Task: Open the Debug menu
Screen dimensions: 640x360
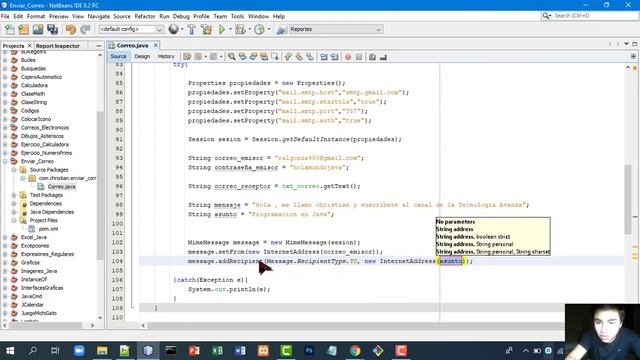Action: [181, 16]
